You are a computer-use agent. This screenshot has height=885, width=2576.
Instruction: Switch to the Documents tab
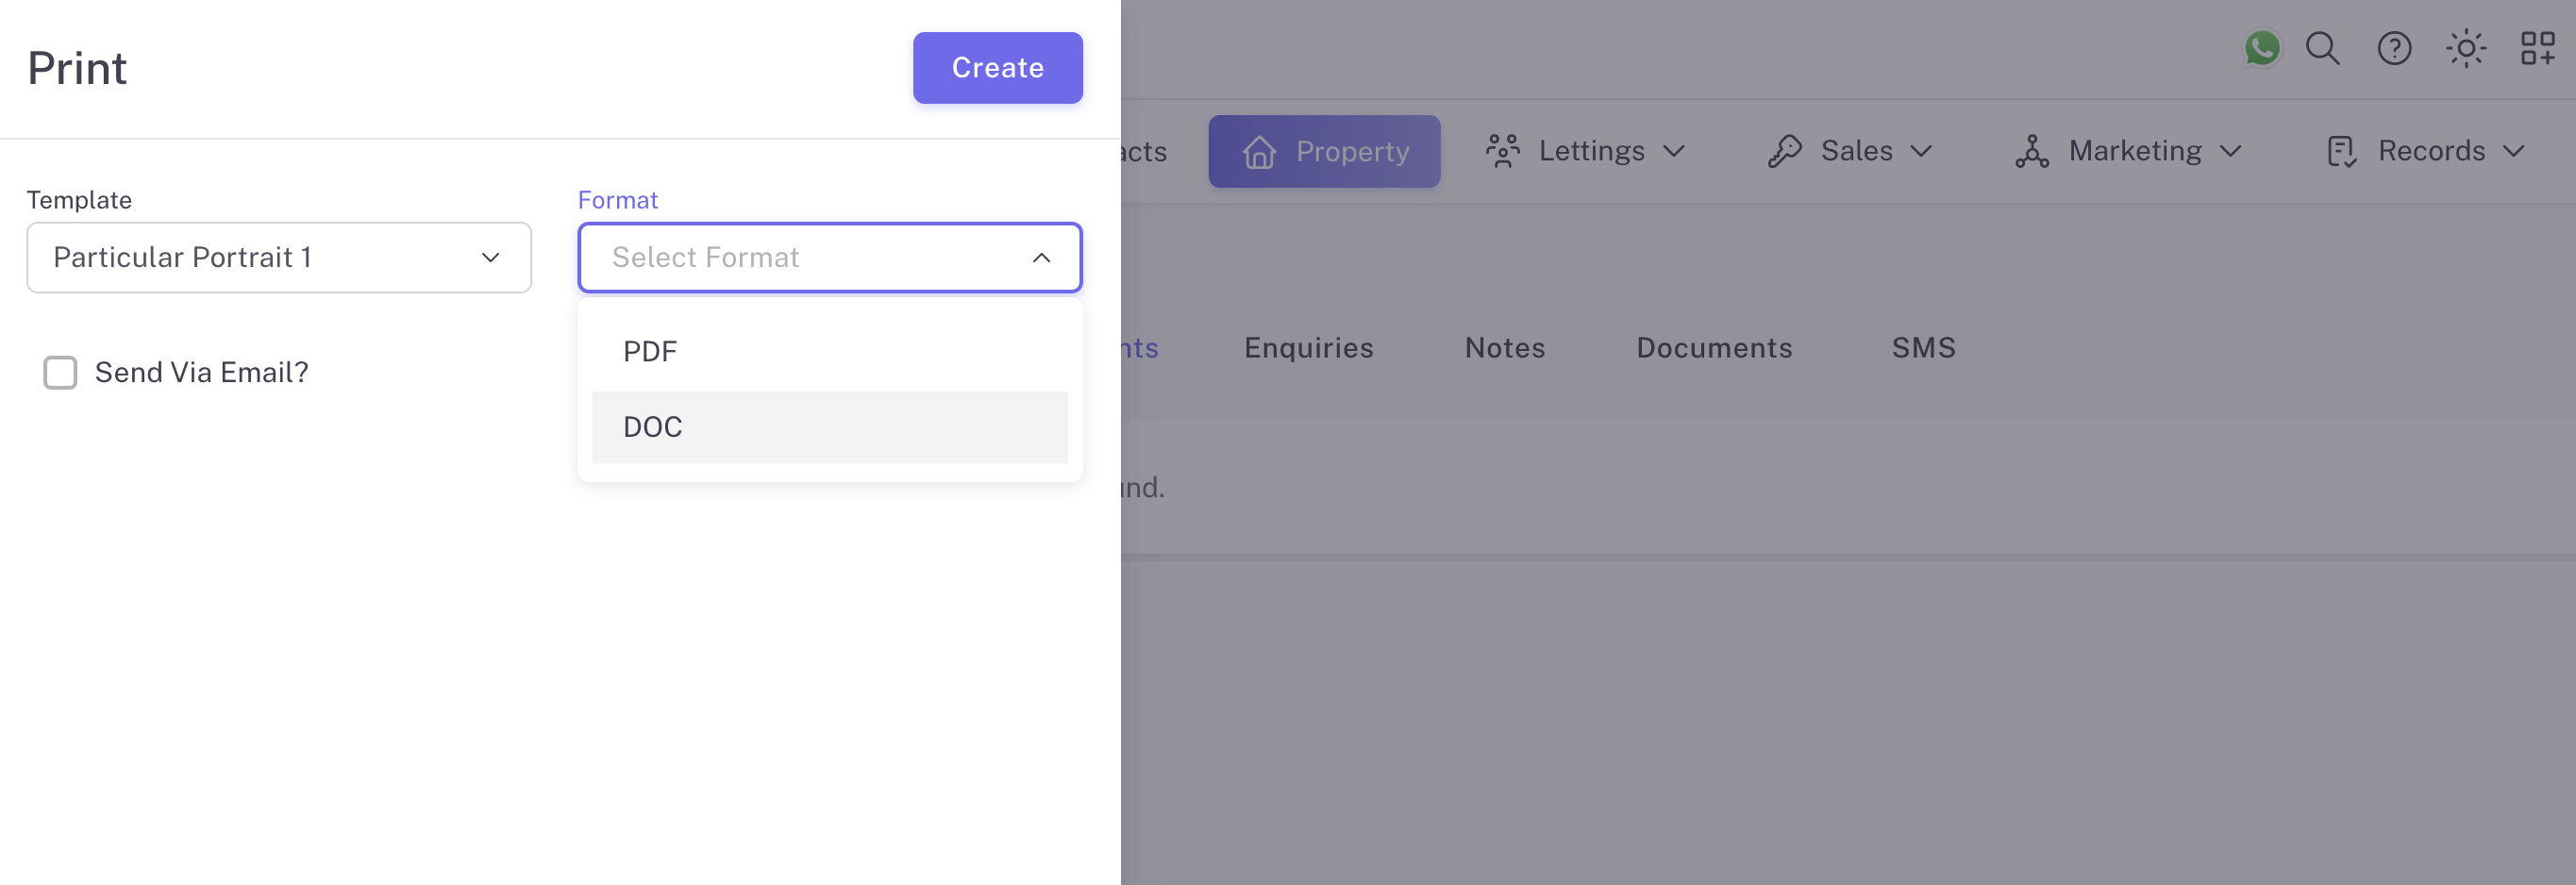(x=1713, y=348)
